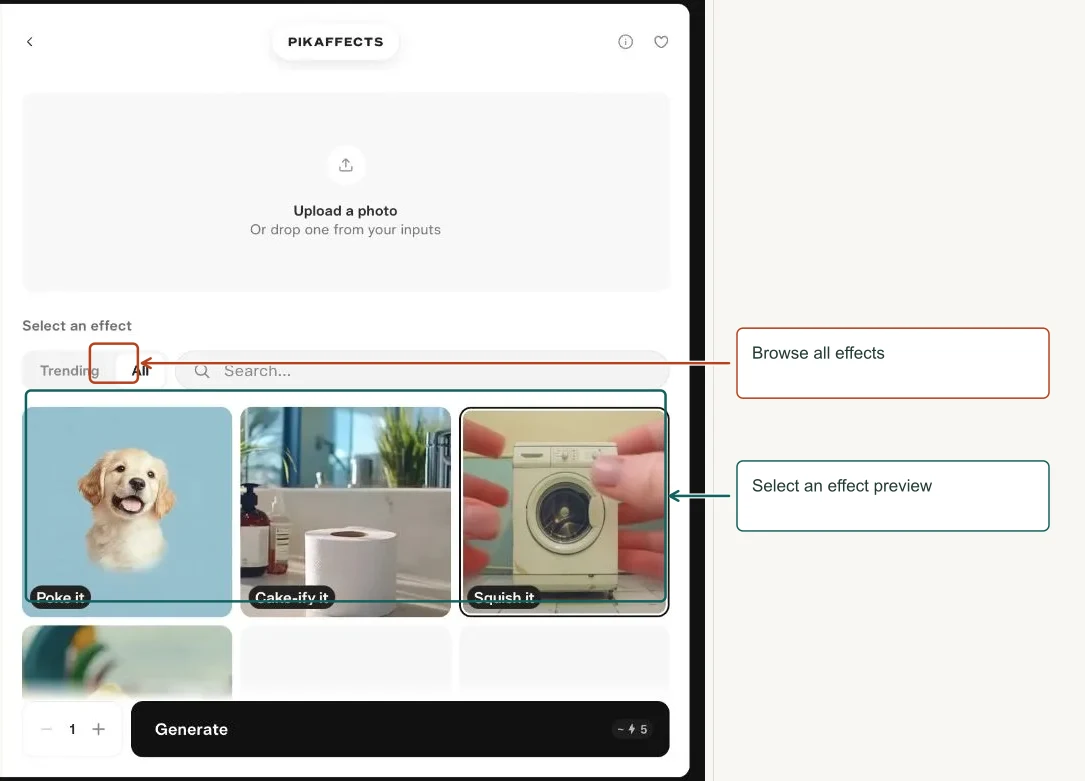Select the Poke it effect thumbnail

pos(127,512)
